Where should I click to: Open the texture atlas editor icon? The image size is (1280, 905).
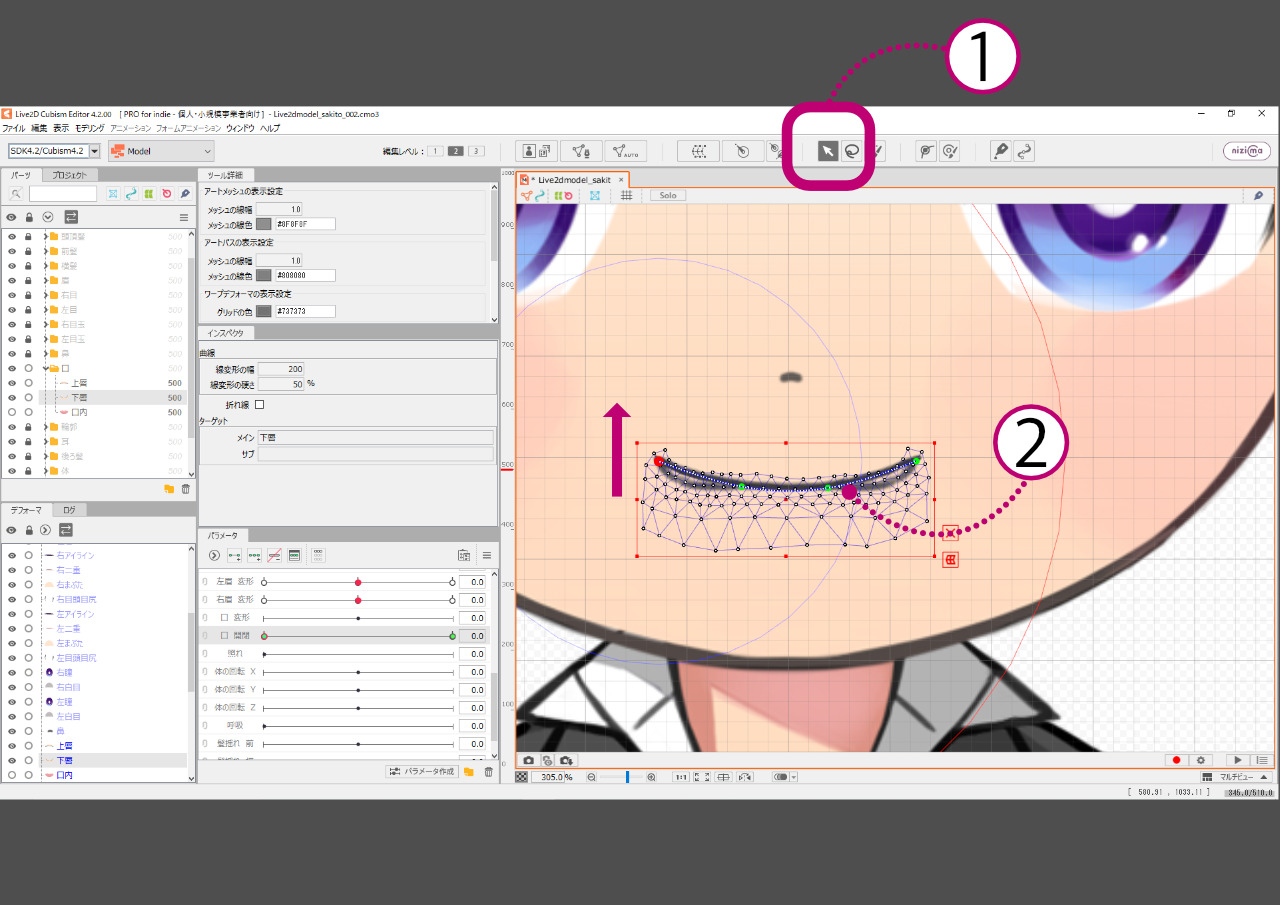537,151
